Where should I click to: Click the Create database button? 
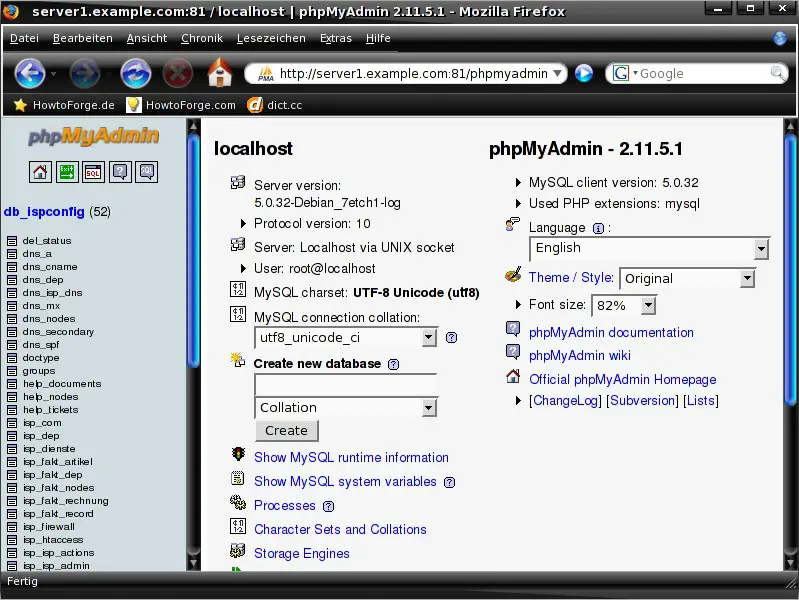click(286, 431)
